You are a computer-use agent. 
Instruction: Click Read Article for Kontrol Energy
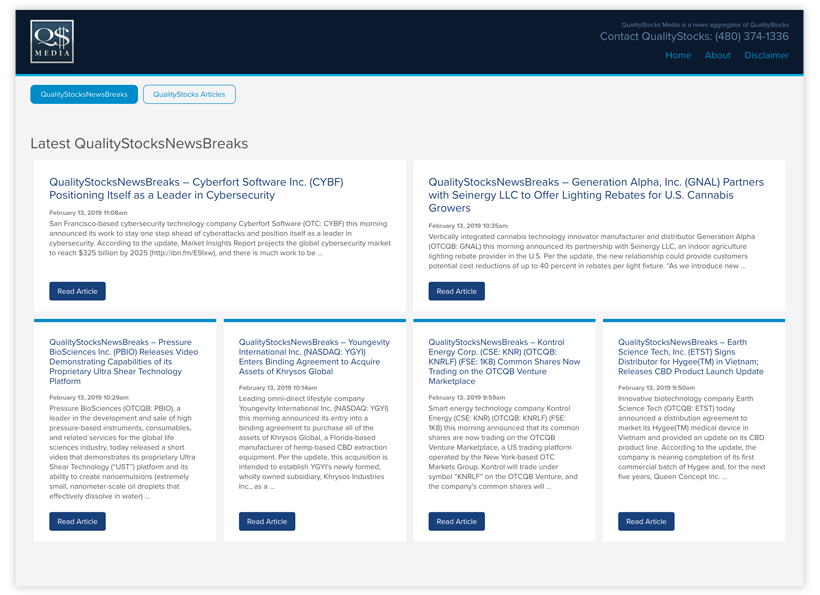pyautogui.click(x=457, y=521)
